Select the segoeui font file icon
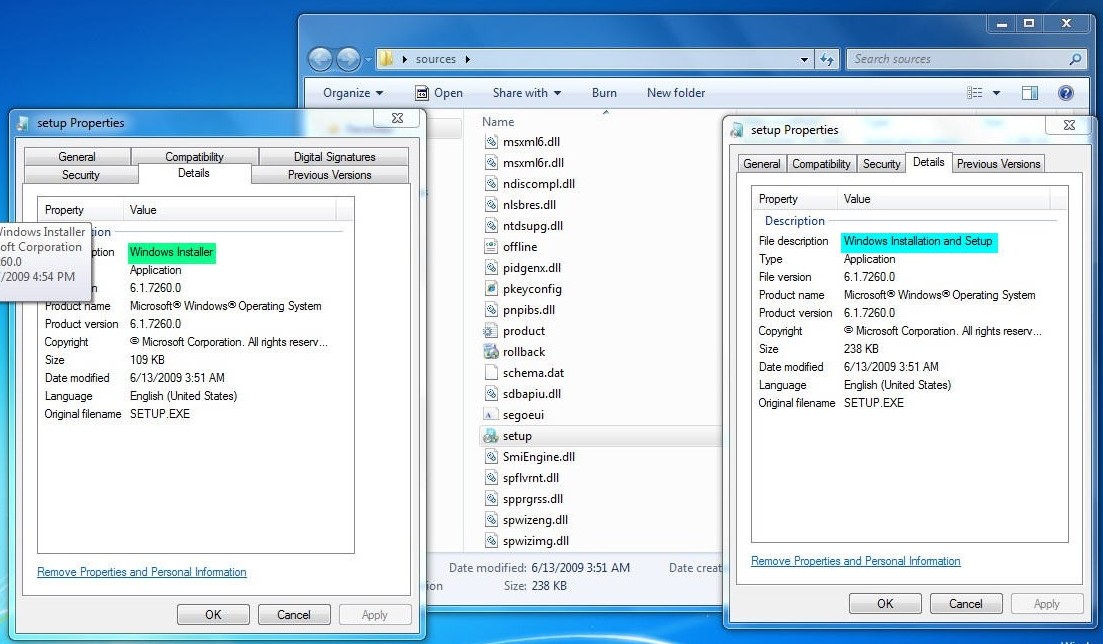 [x=492, y=415]
